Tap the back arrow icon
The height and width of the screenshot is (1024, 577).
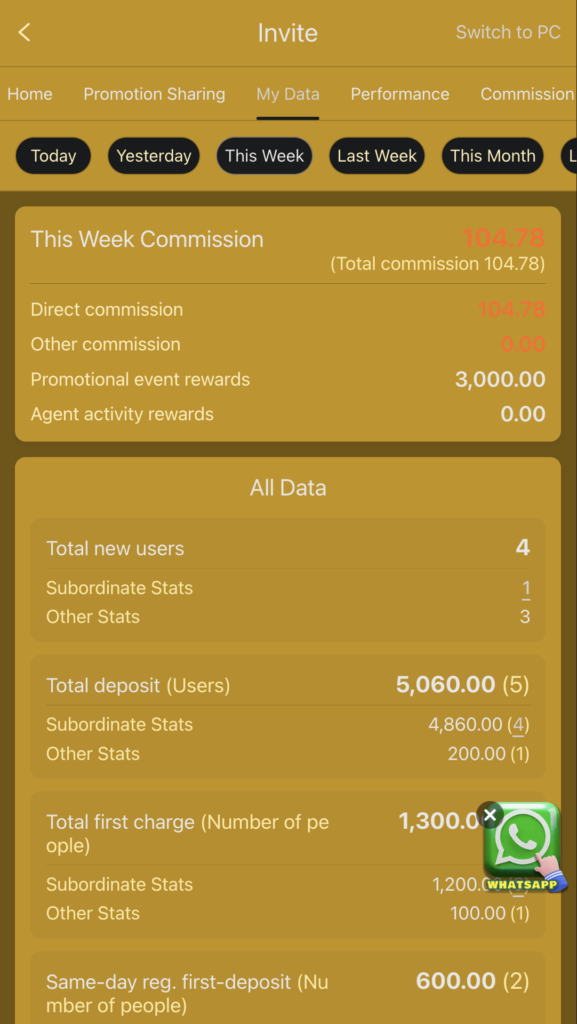[24, 32]
